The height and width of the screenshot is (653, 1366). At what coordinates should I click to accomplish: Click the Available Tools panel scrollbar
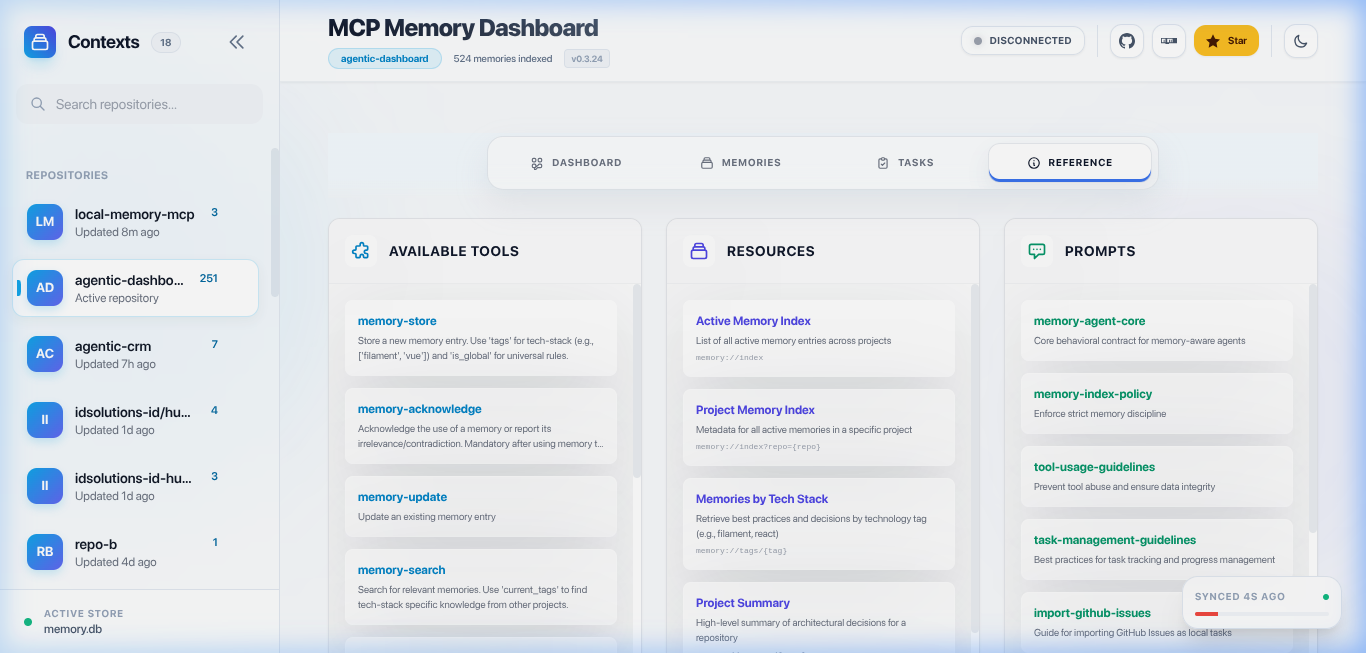[637, 380]
